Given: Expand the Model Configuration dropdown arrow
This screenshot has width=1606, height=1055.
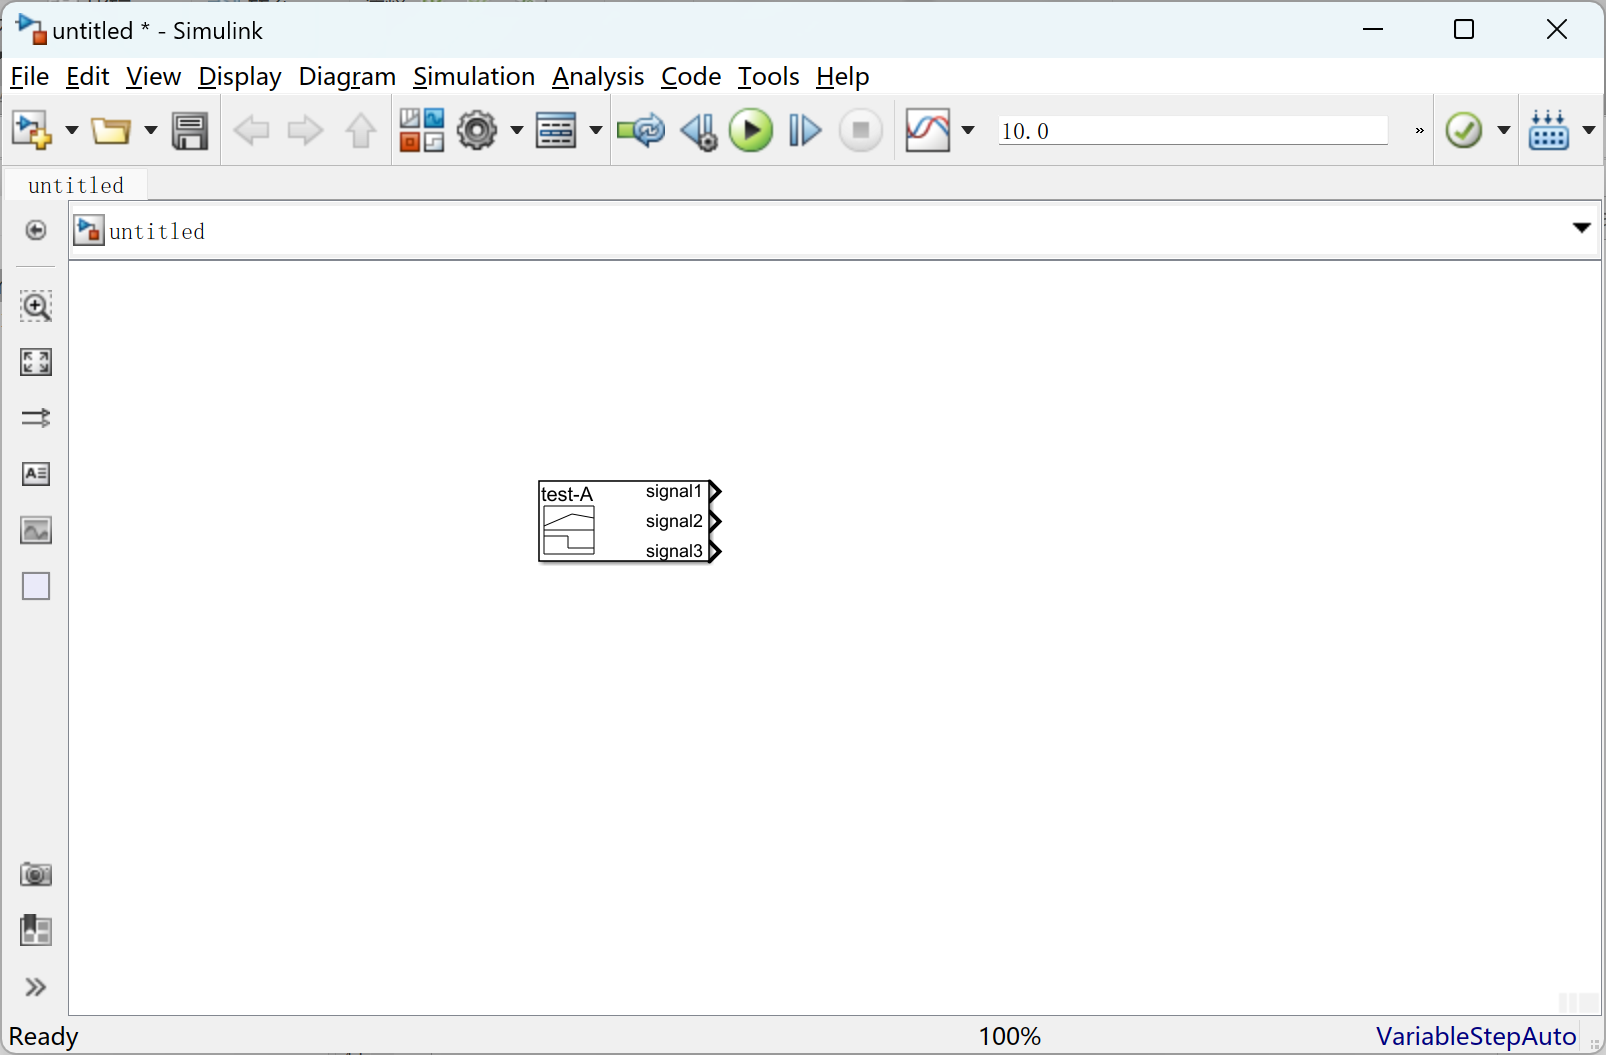Looking at the screenshot, I should 517,131.
